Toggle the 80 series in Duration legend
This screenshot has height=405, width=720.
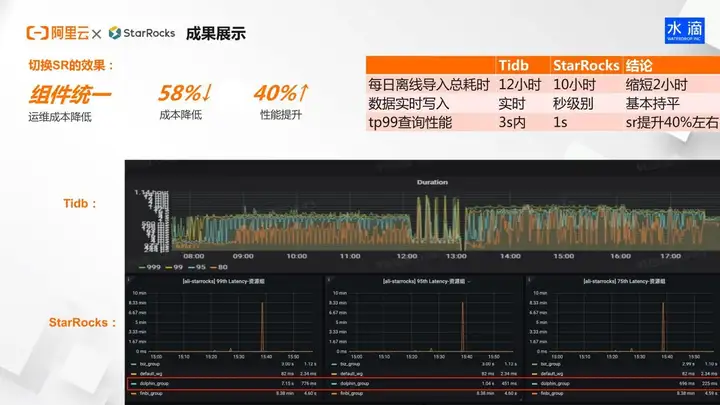click(x=219, y=267)
